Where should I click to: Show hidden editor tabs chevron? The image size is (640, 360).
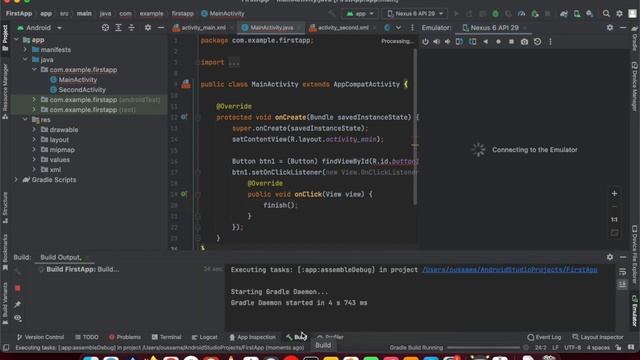point(398,28)
